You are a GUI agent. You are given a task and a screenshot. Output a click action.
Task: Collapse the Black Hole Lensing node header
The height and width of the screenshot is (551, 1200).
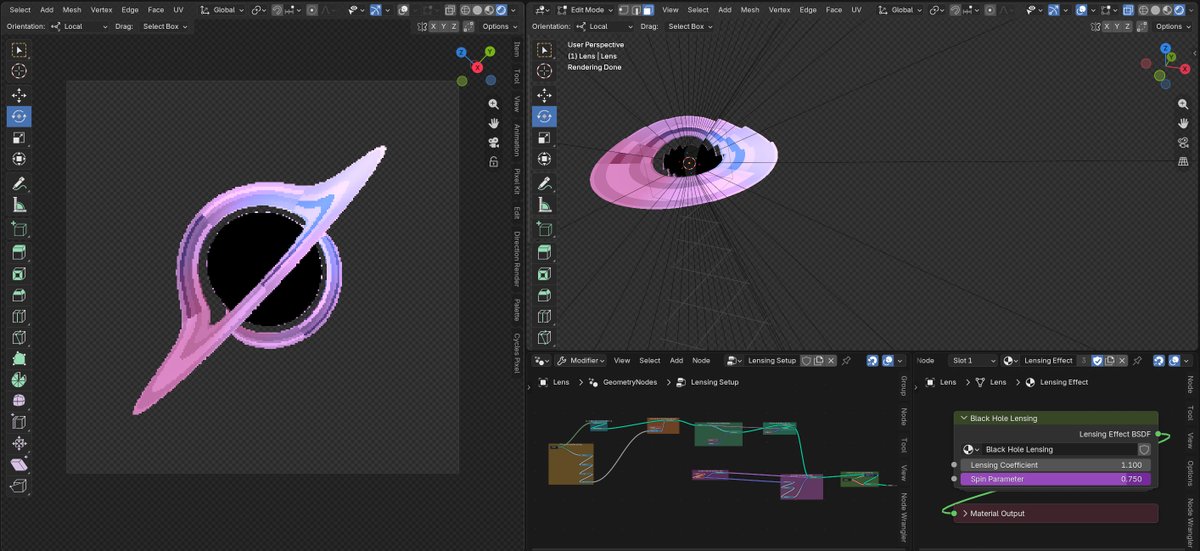[x=963, y=418]
